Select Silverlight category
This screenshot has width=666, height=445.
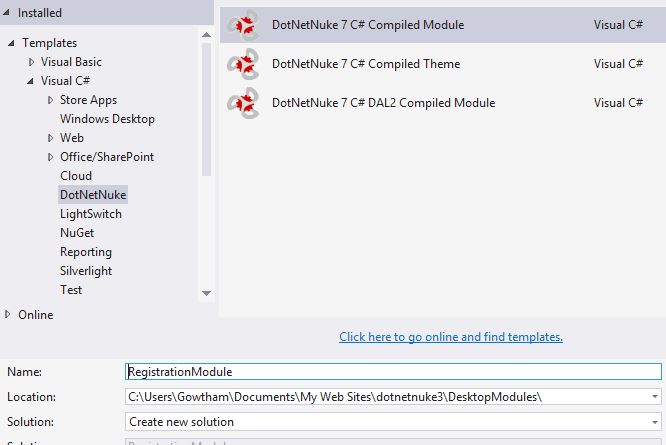(86, 271)
